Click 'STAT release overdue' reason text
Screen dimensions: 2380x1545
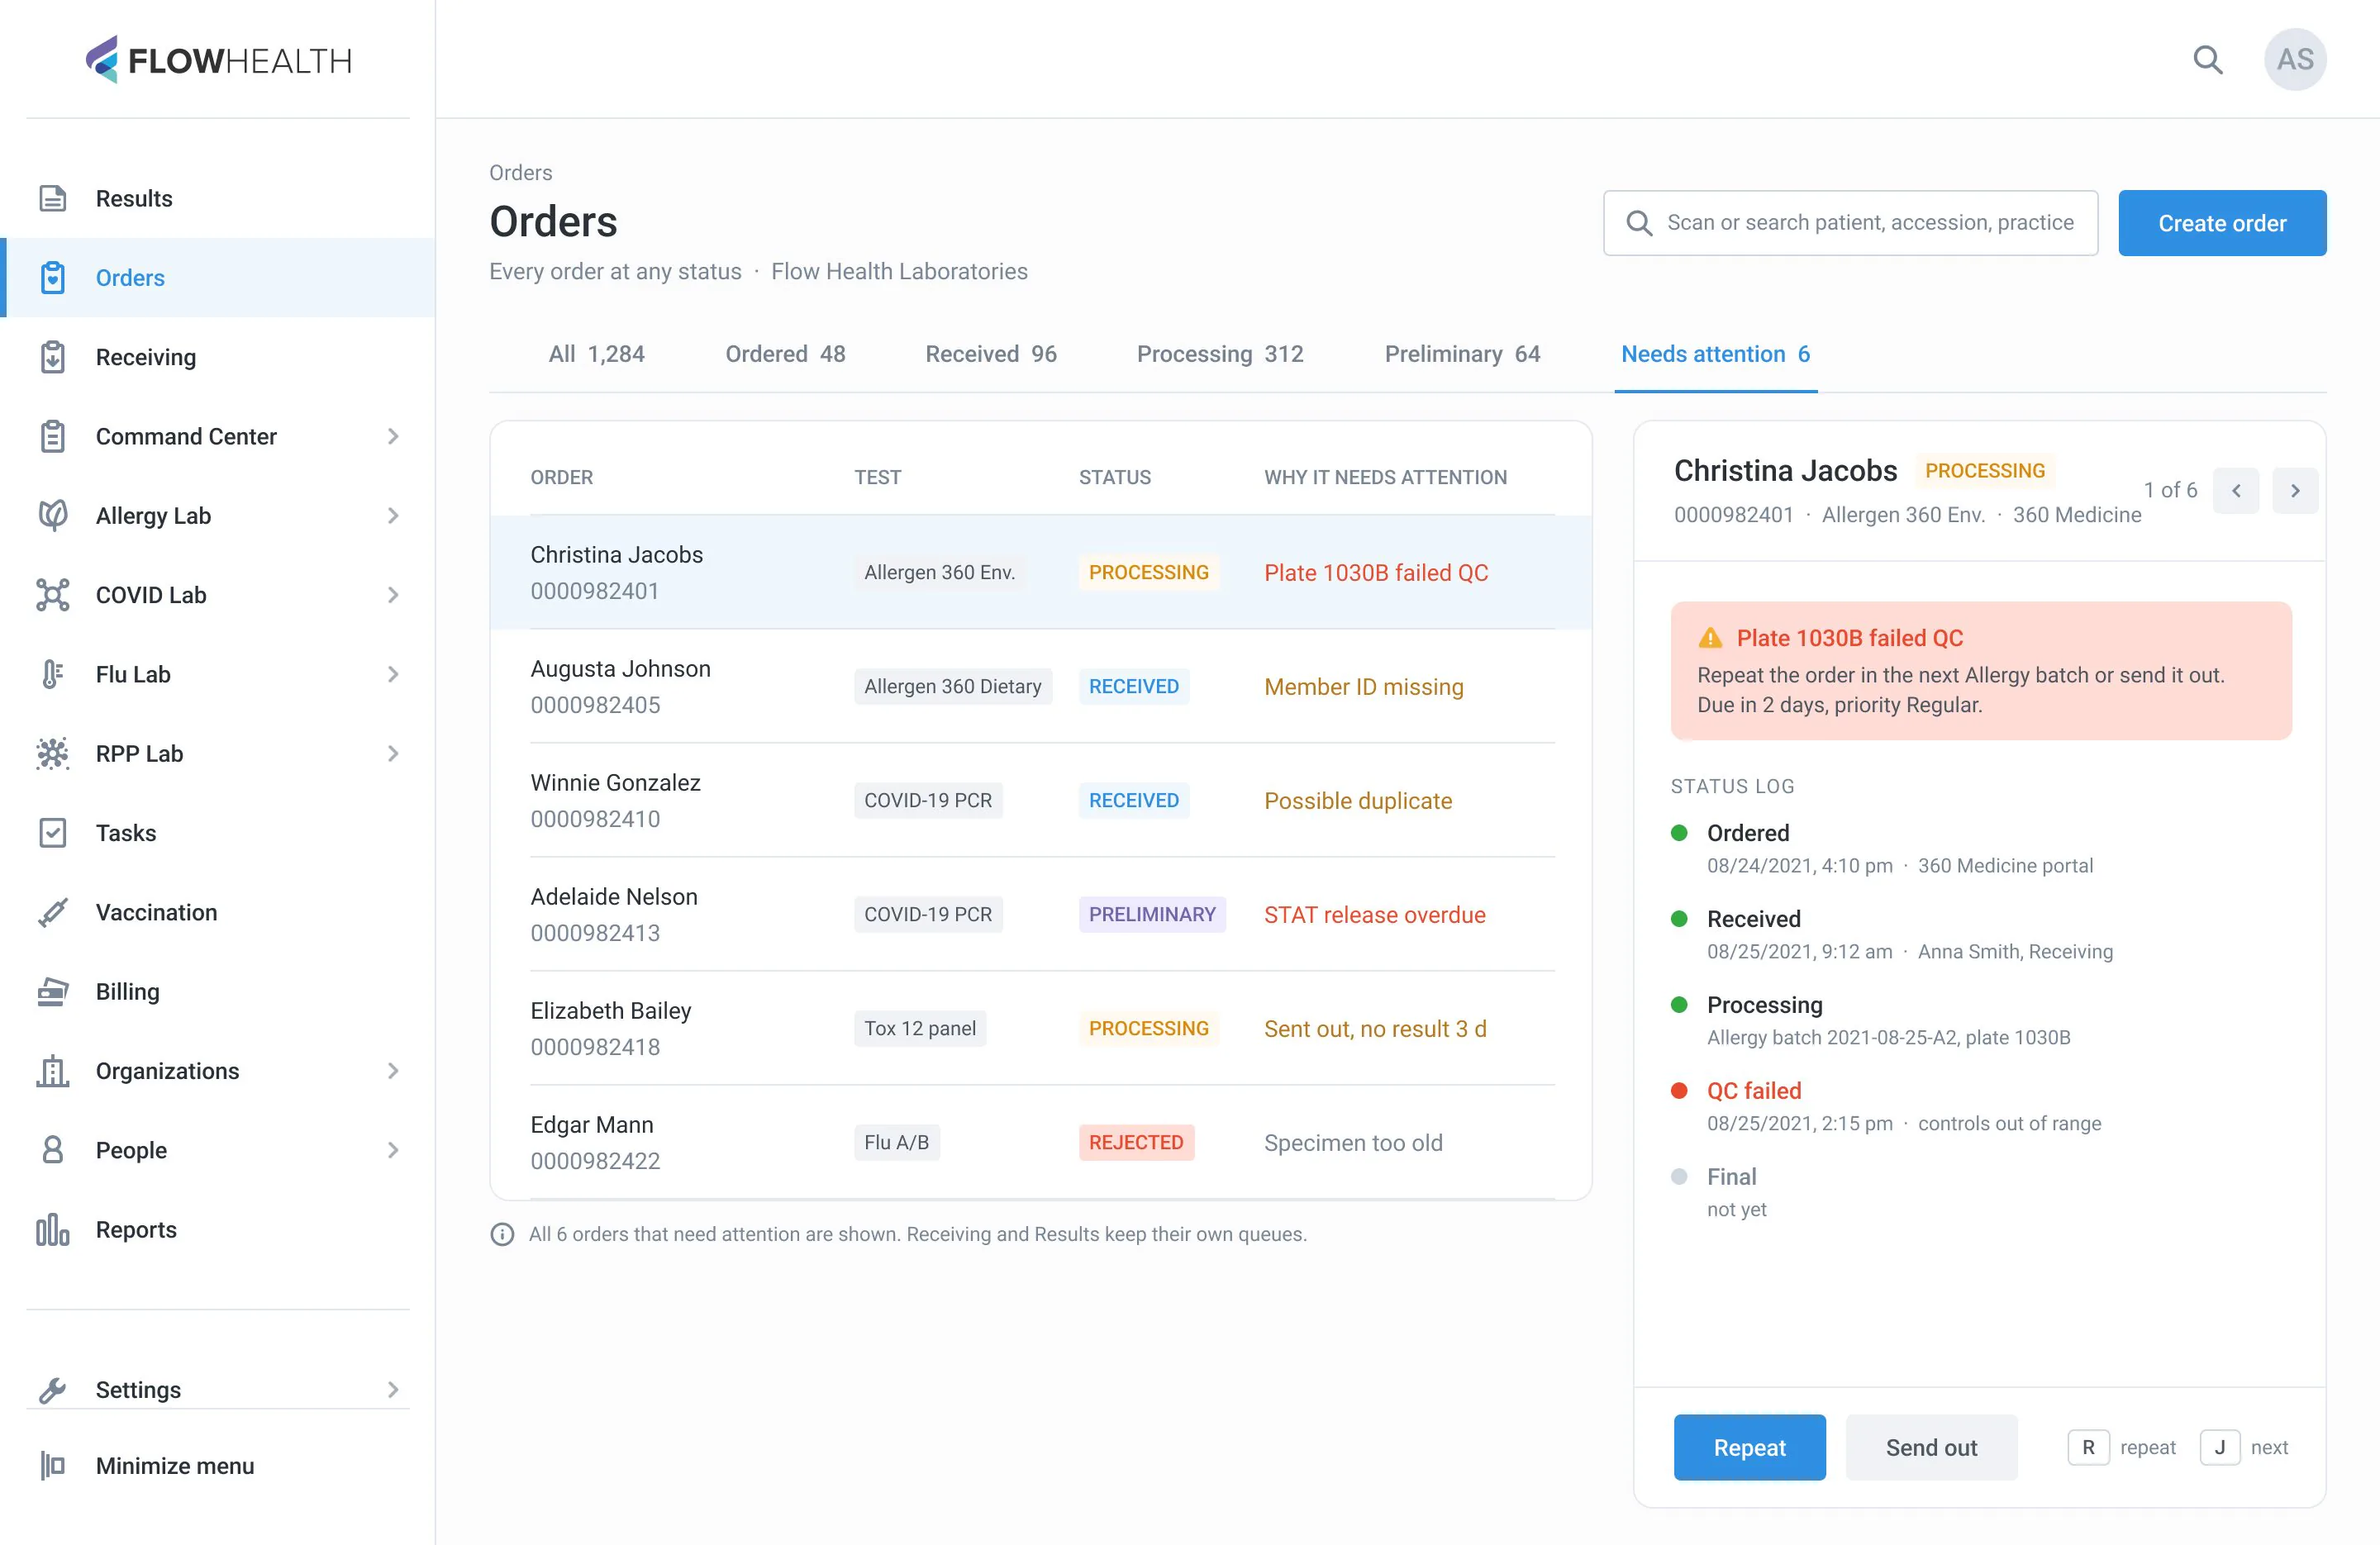tap(1374, 914)
